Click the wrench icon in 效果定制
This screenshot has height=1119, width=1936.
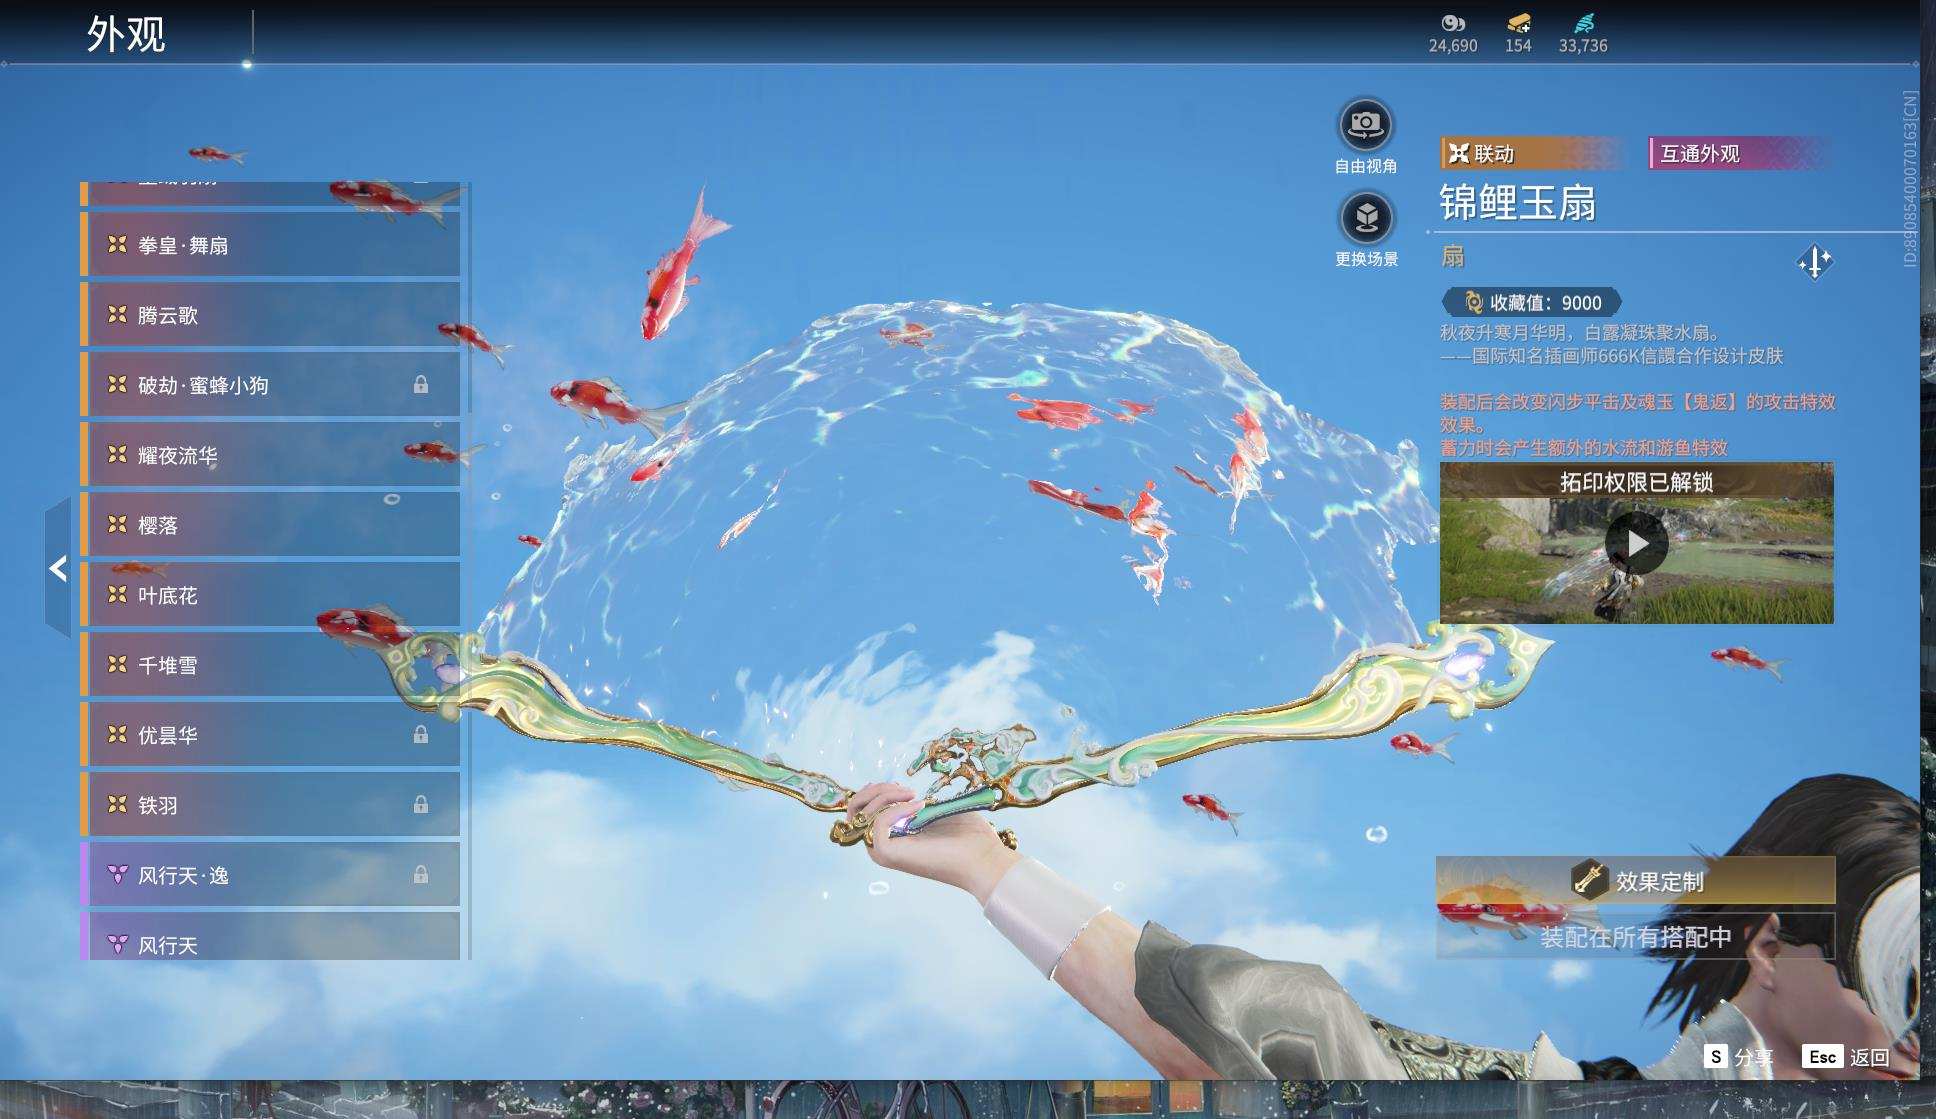(1588, 880)
